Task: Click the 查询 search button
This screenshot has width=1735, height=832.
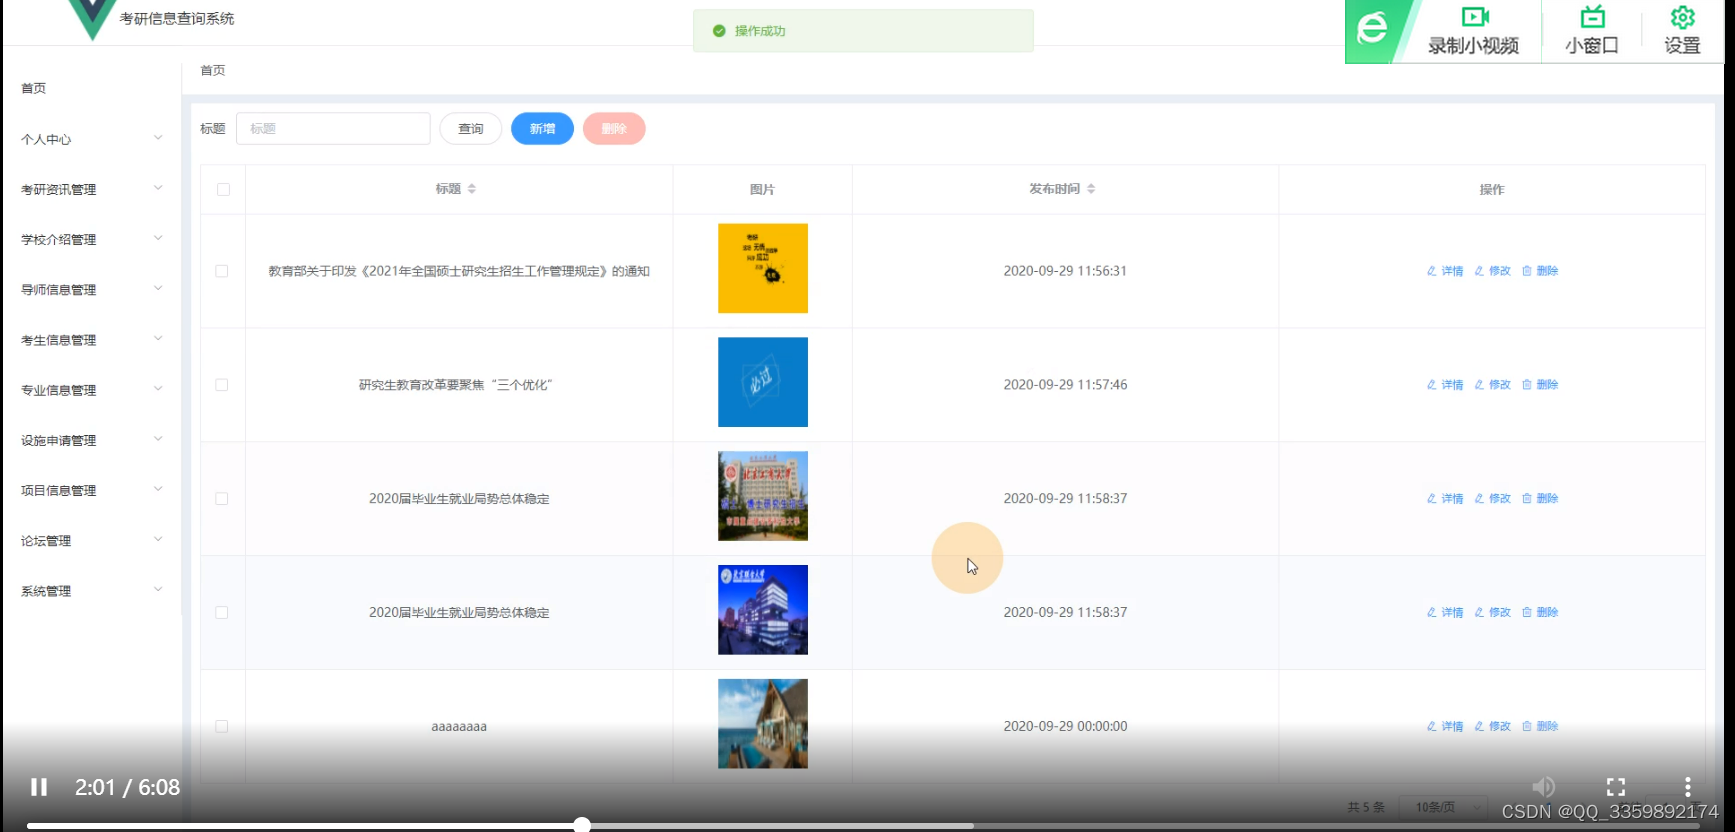Action: 471,129
